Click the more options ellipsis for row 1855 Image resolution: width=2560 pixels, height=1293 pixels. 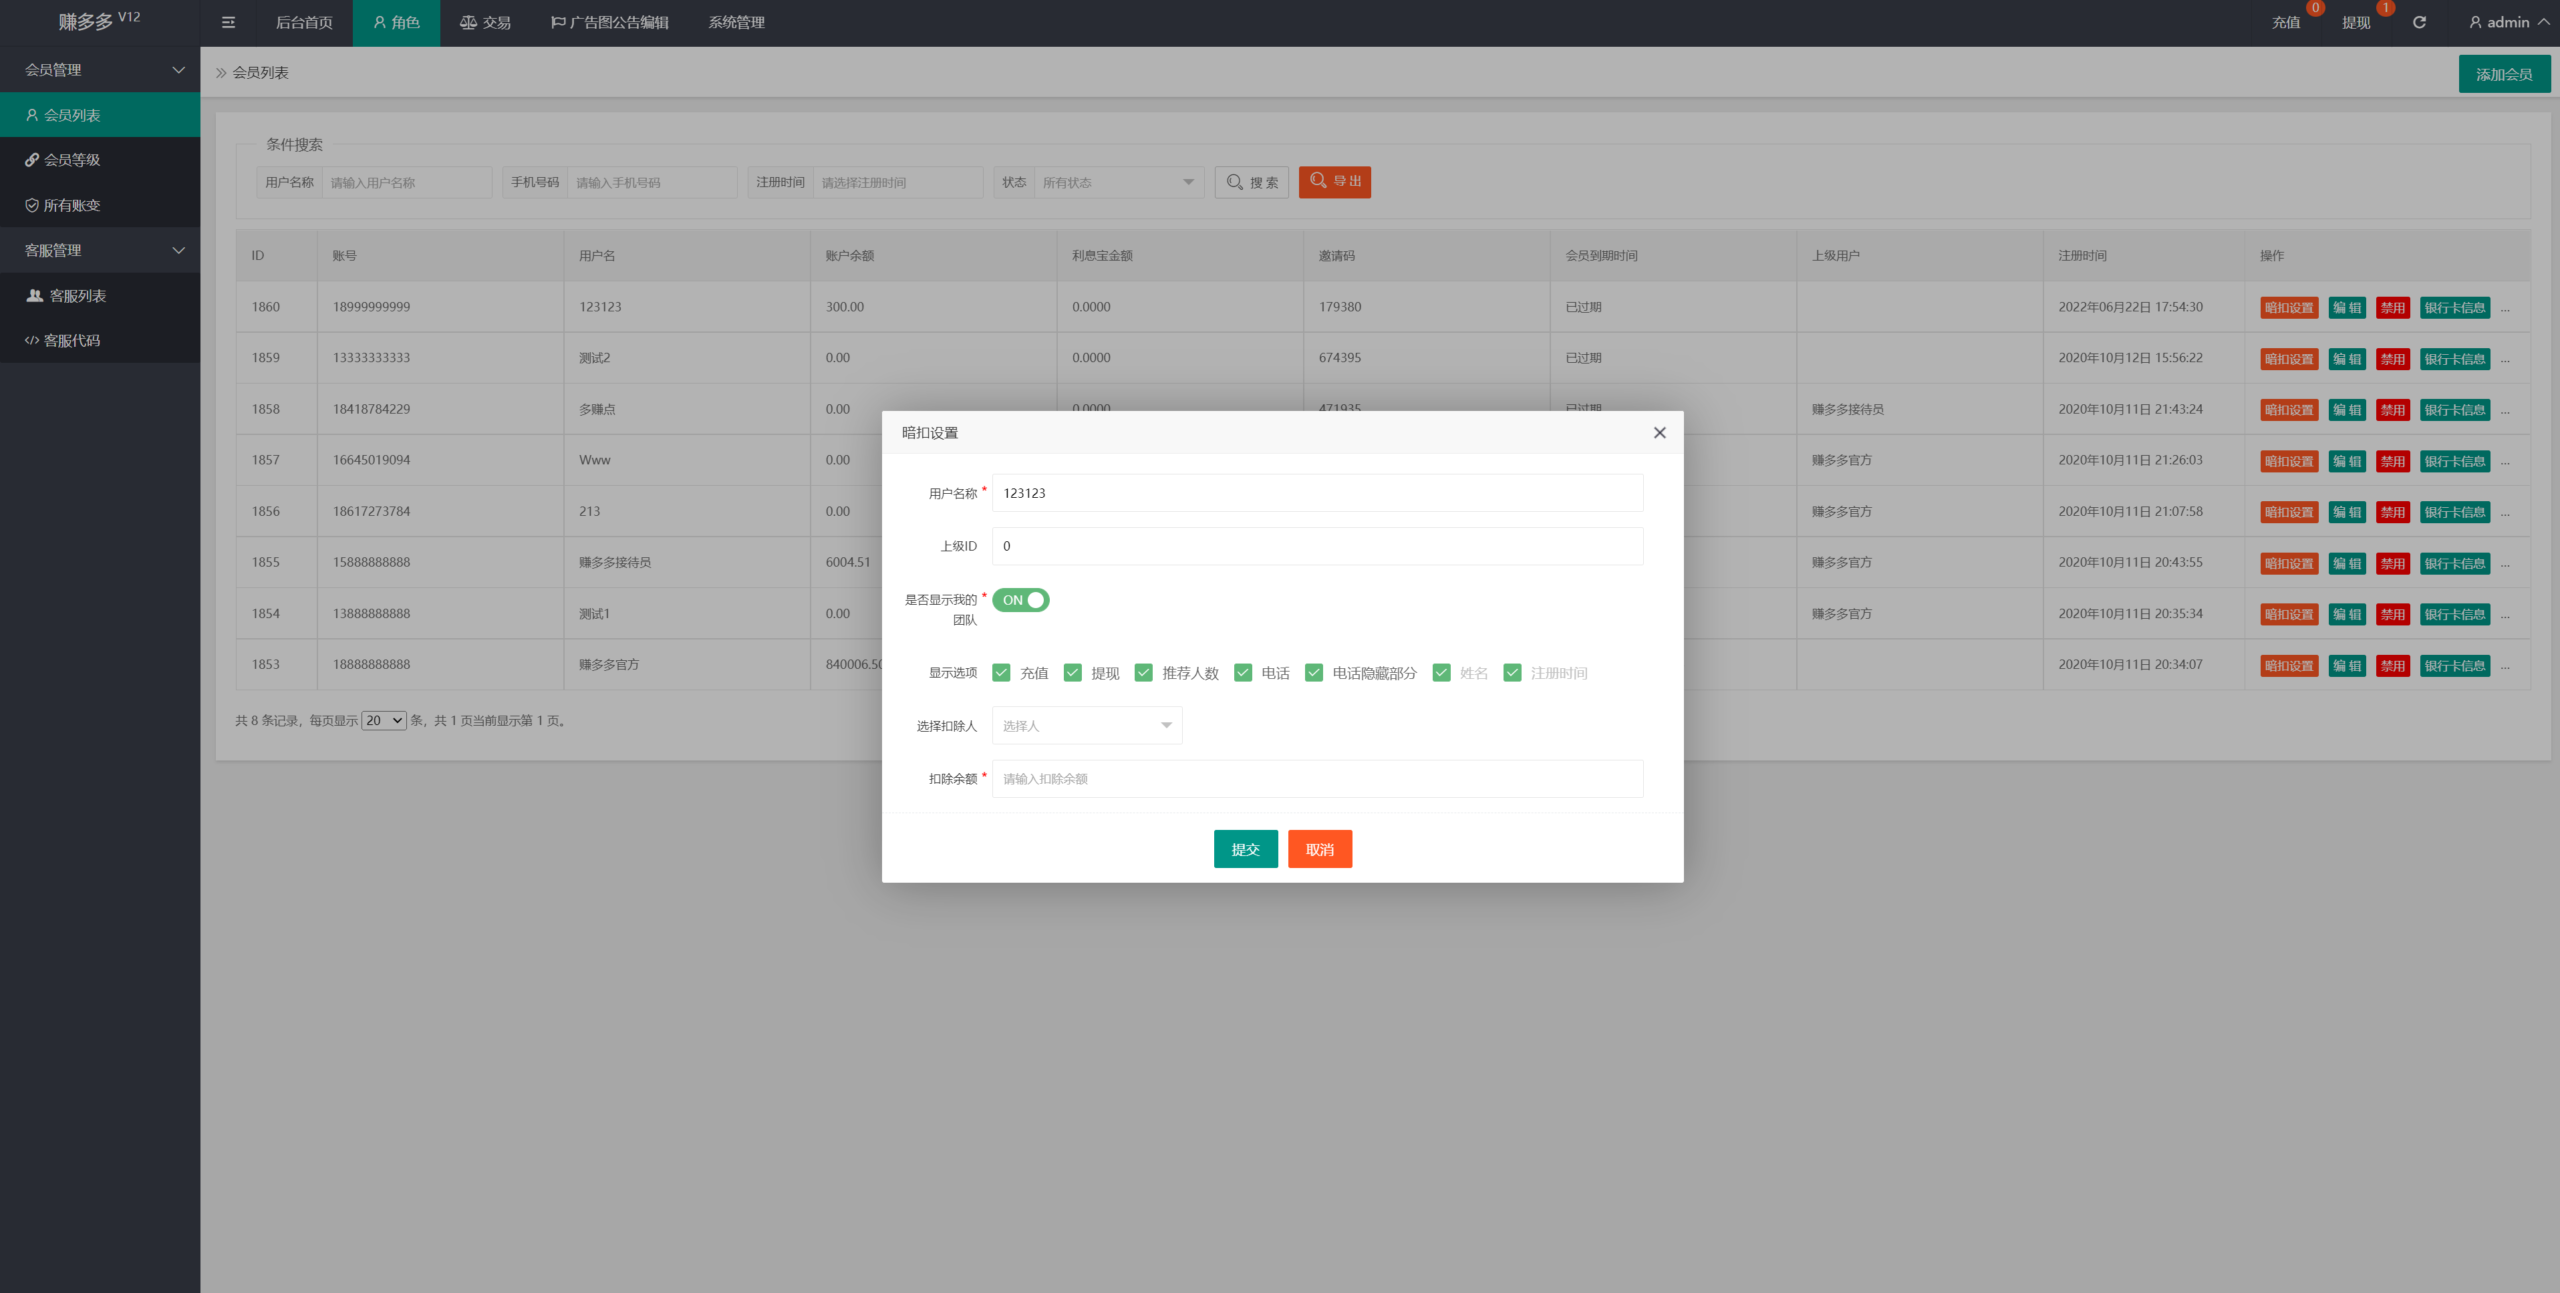coord(2505,565)
